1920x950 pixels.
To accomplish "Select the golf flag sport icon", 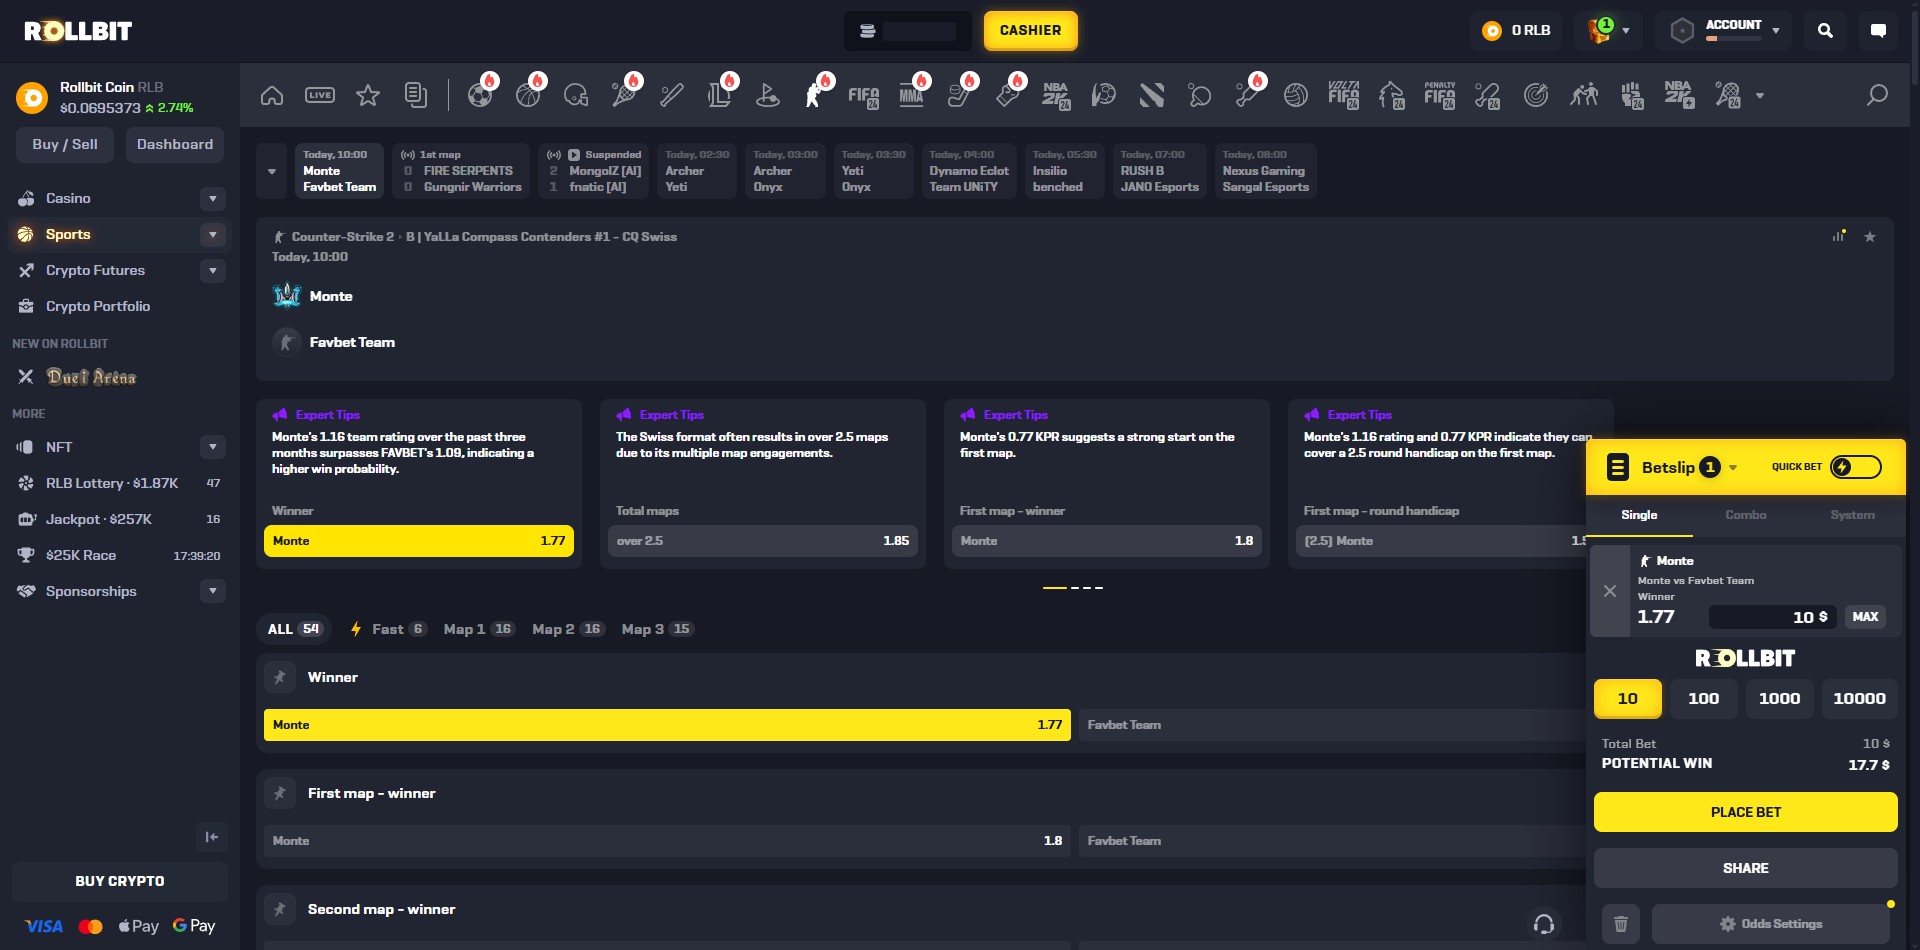I will (768, 95).
